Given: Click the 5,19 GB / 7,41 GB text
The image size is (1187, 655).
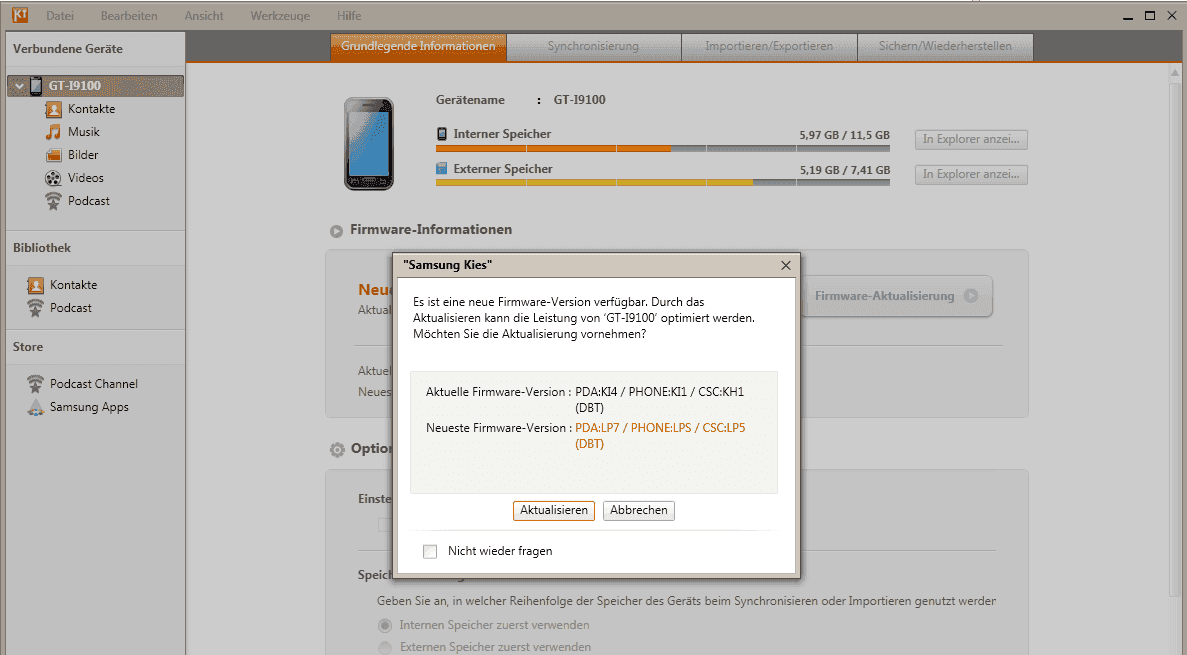Looking at the screenshot, I should [x=845, y=170].
